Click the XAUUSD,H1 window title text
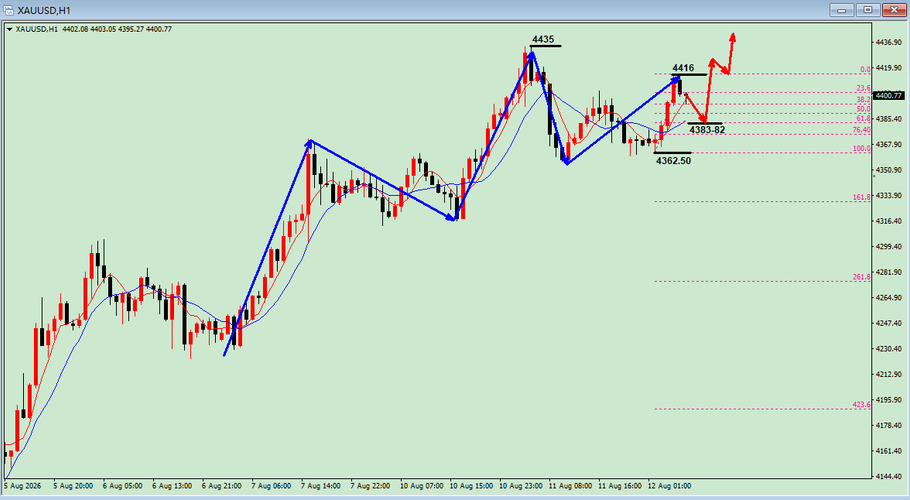The height and width of the screenshot is (500, 910). [x=44, y=10]
